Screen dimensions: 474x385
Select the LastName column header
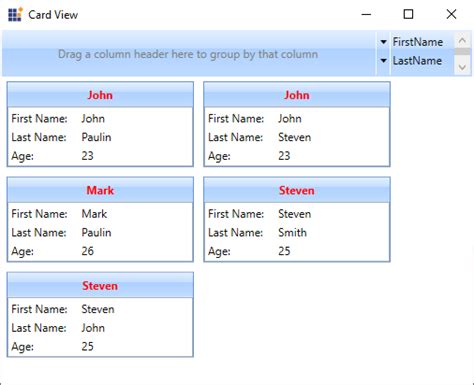click(417, 61)
